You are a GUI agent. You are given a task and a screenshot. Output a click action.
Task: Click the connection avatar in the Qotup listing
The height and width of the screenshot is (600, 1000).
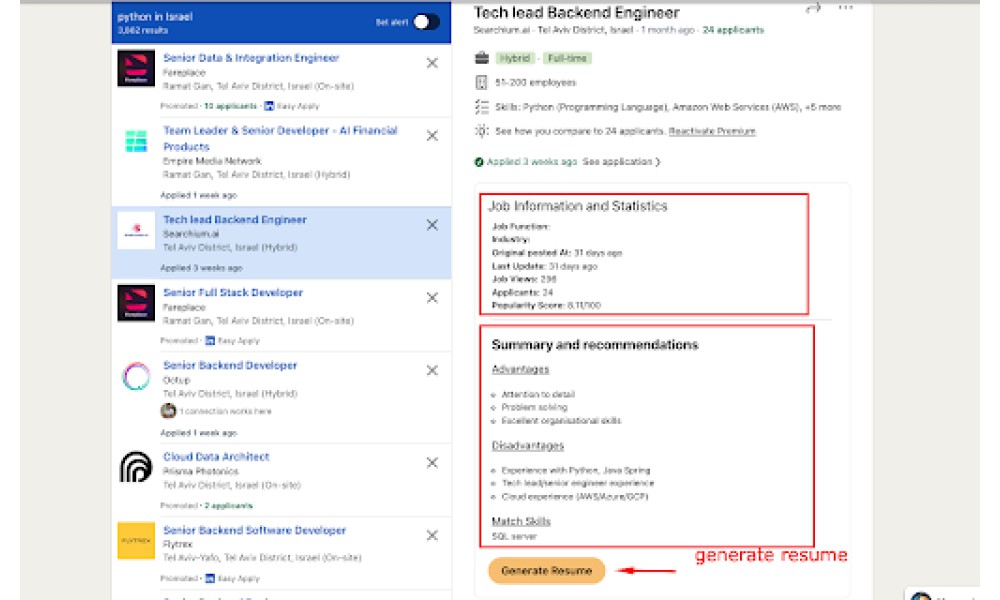[168, 411]
